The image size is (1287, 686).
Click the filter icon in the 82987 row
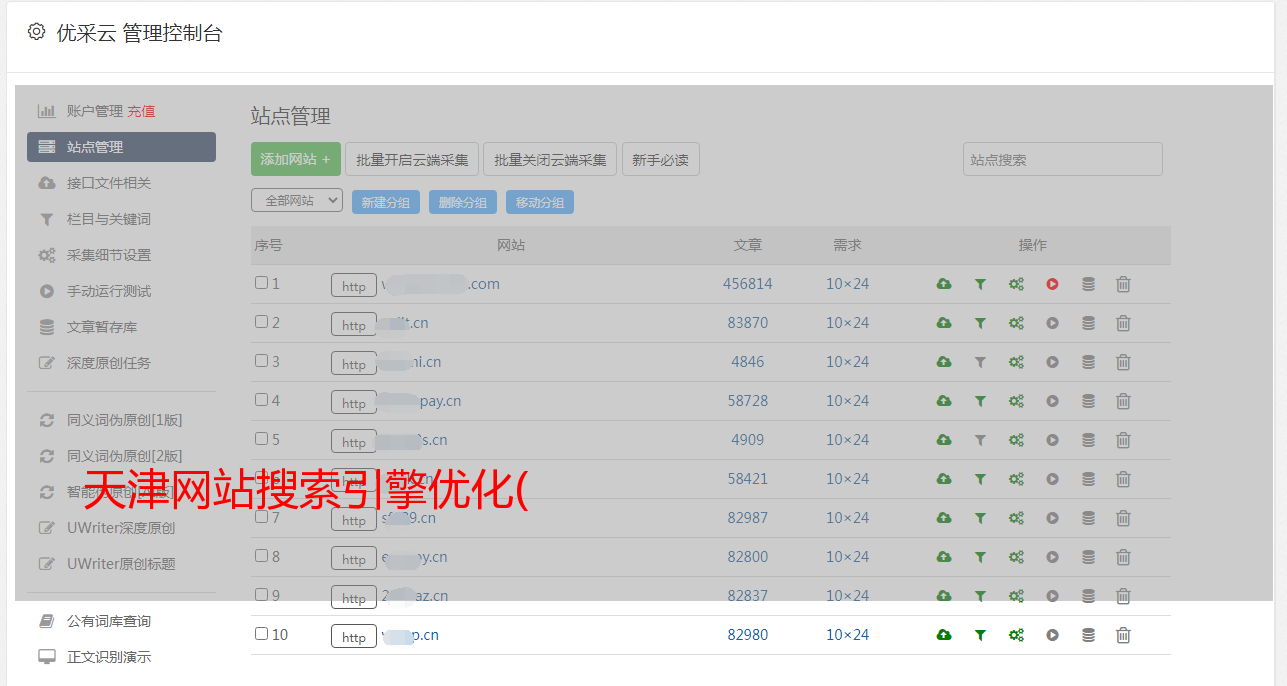980,518
